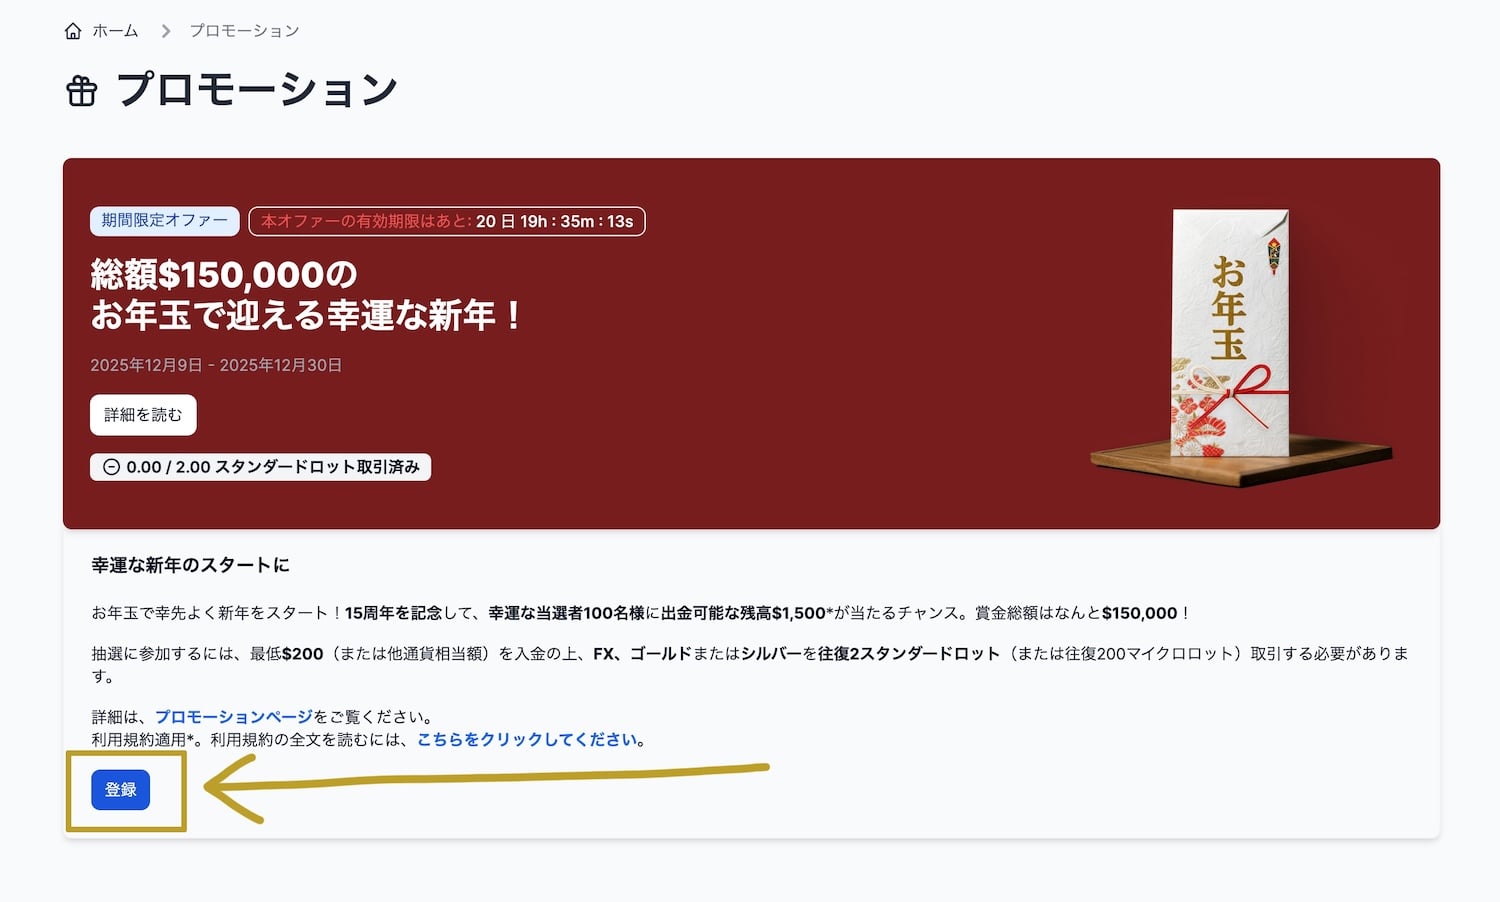Click the プロモーション page heading

[257, 90]
